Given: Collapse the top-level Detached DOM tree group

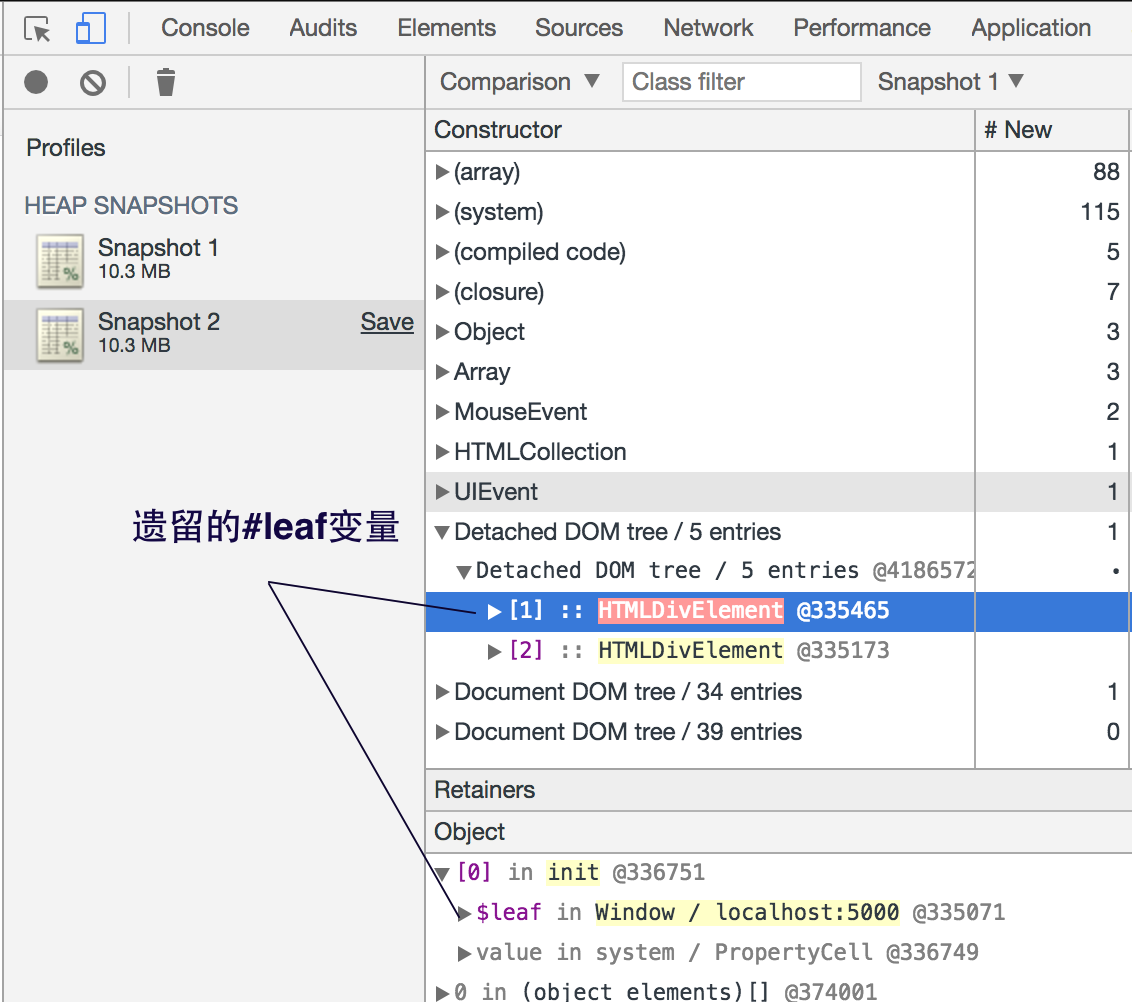Looking at the screenshot, I should click(442, 533).
